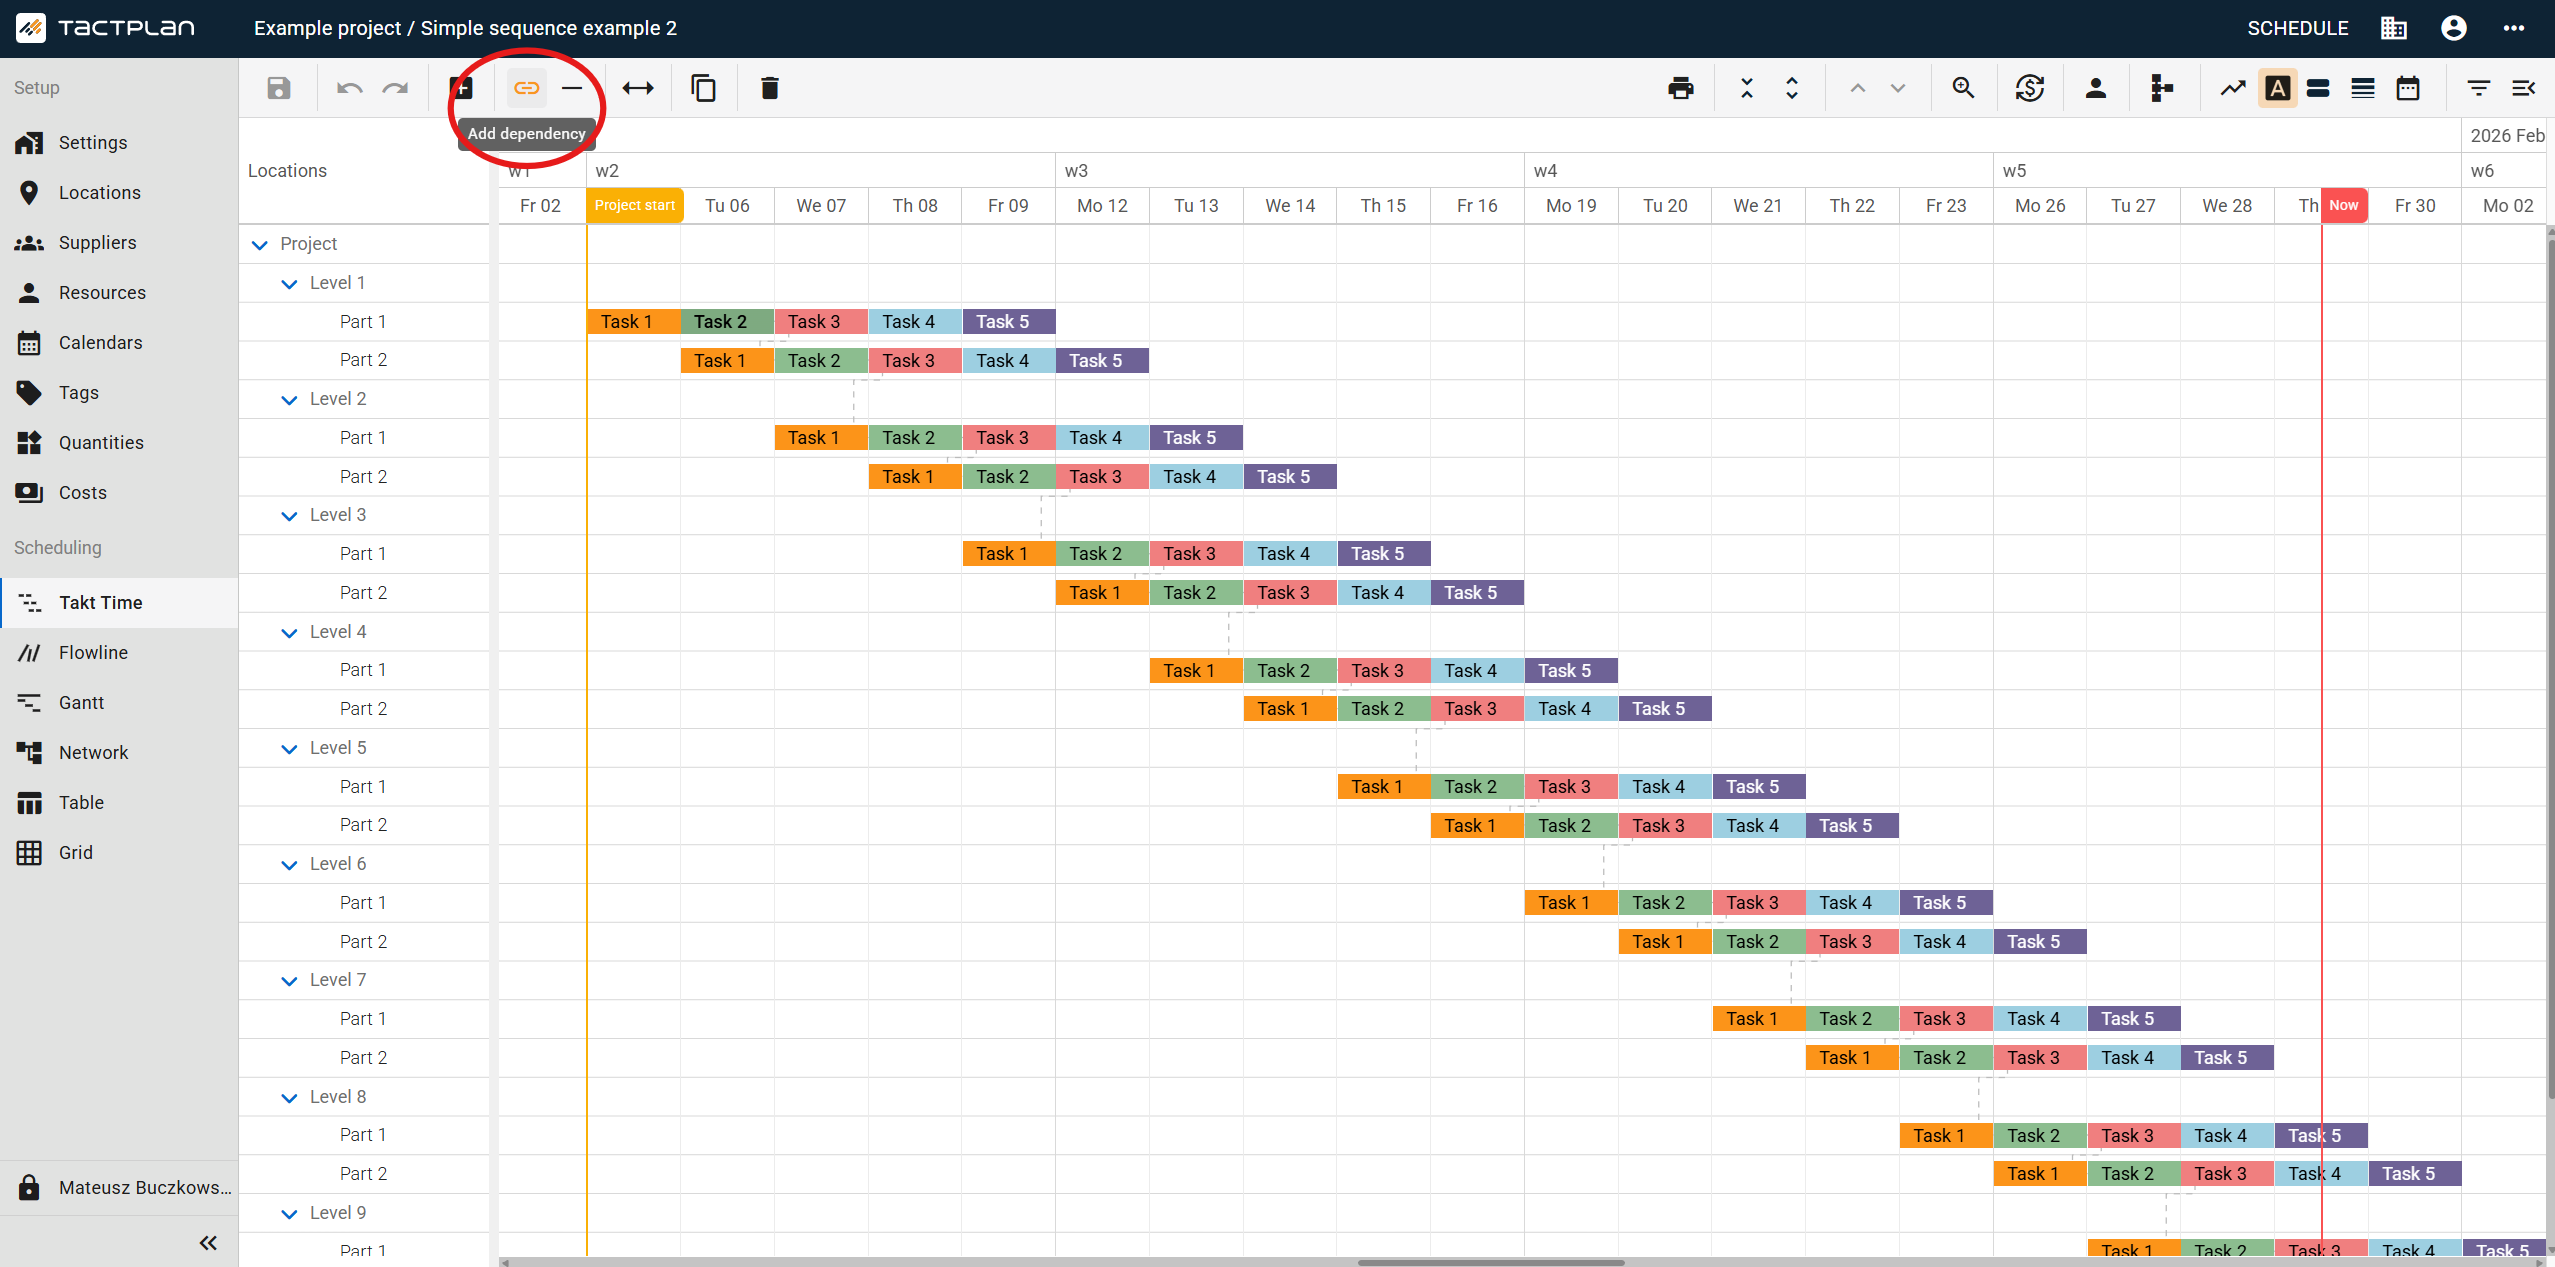The image size is (2555, 1267).
Task: Open Settings in the sidebar
Action: 119,143
